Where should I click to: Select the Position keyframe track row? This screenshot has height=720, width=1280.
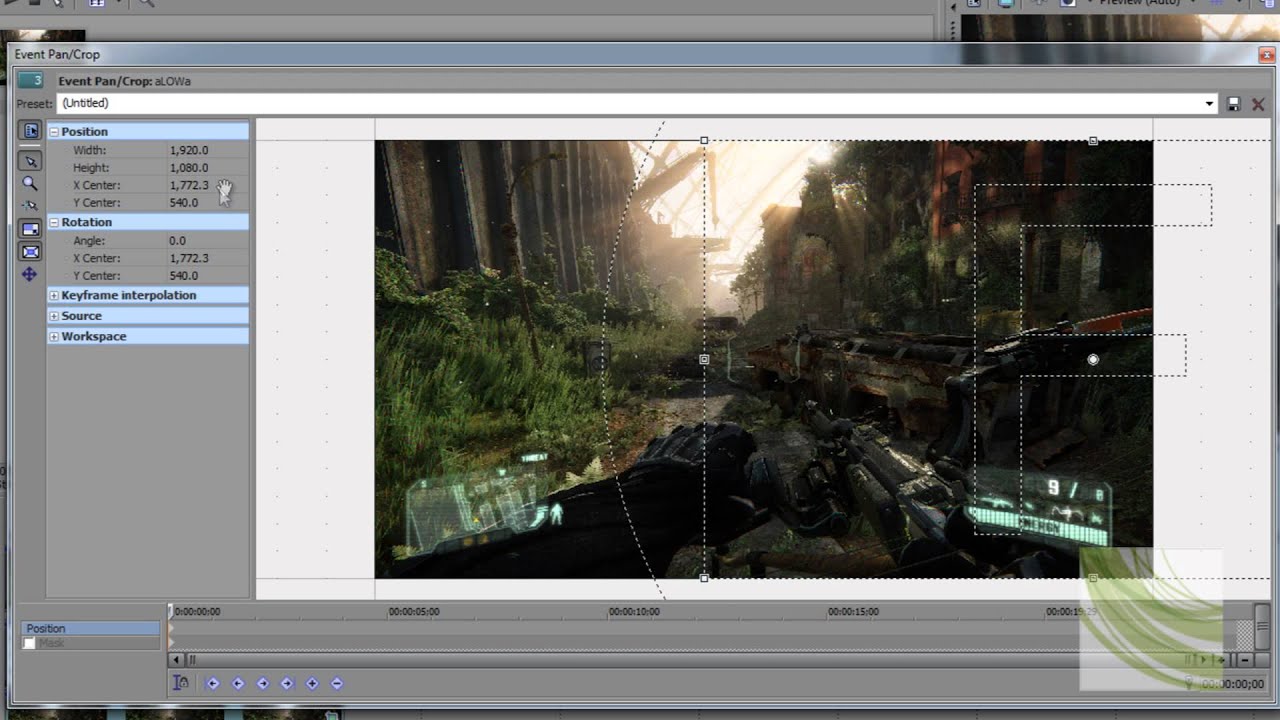pos(90,628)
